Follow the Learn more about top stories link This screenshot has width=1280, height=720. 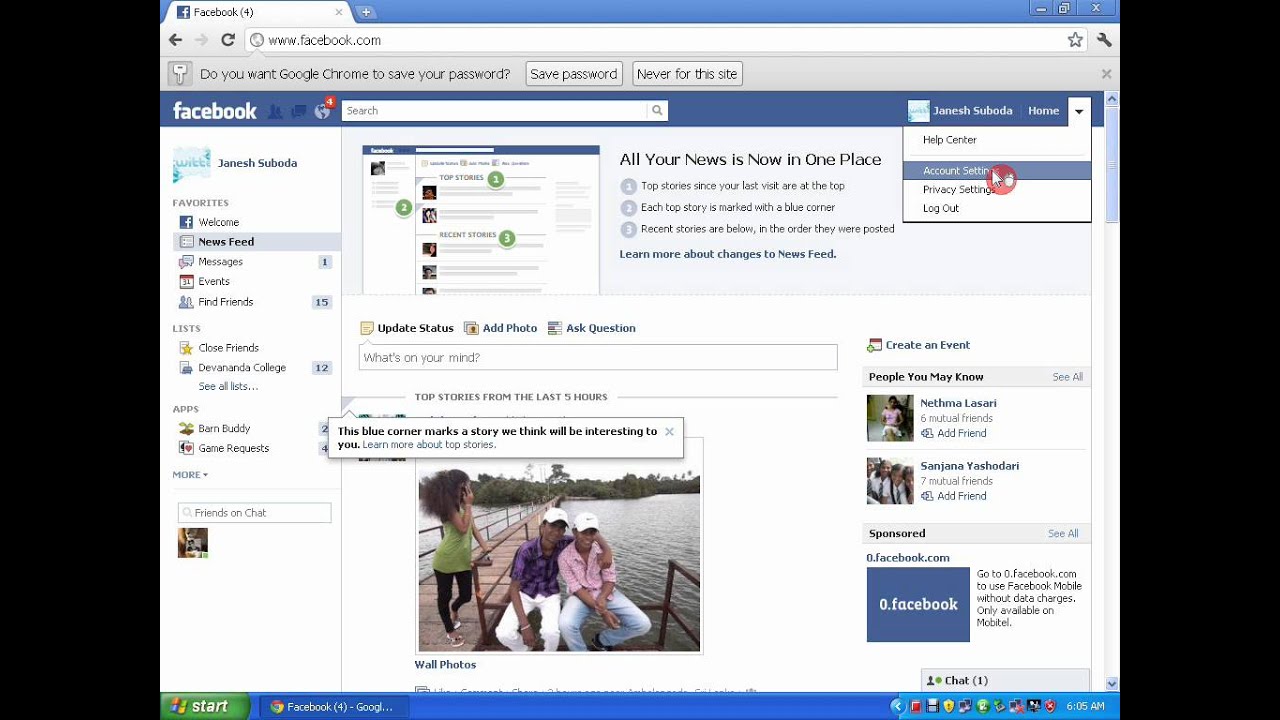point(429,444)
